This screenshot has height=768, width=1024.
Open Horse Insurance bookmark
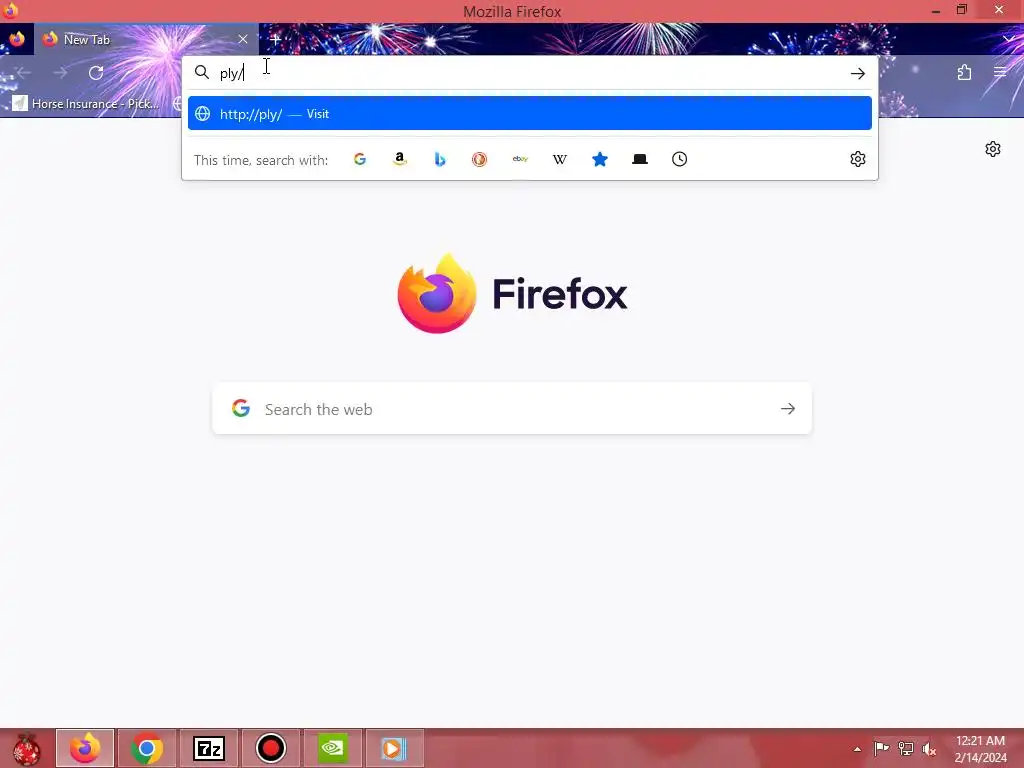86,104
